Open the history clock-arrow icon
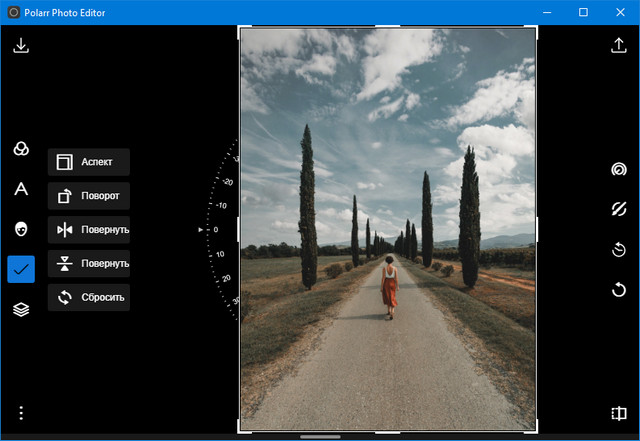The image size is (640, 441). 618,249
